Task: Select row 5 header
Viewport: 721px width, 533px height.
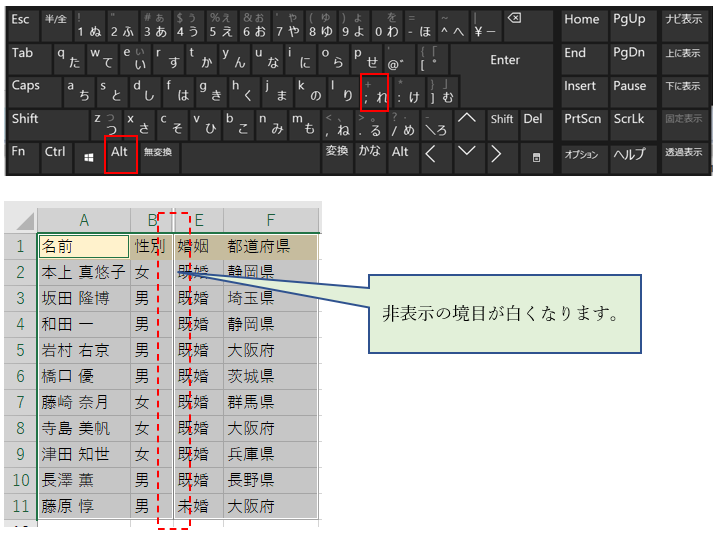Action: pos(21,351)
